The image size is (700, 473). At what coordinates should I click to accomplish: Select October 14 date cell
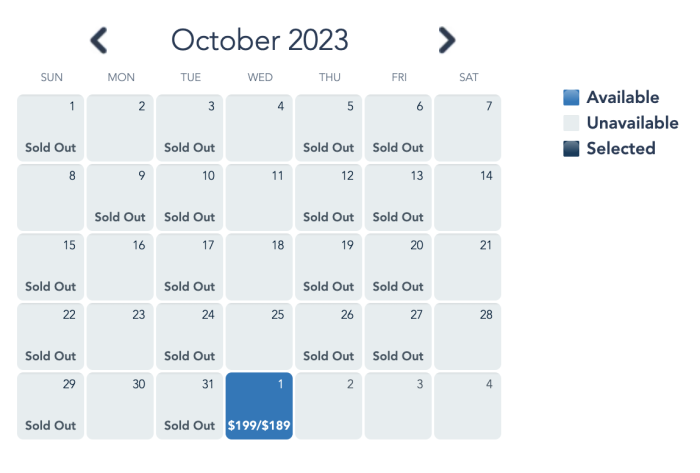(x=467, y=197)
